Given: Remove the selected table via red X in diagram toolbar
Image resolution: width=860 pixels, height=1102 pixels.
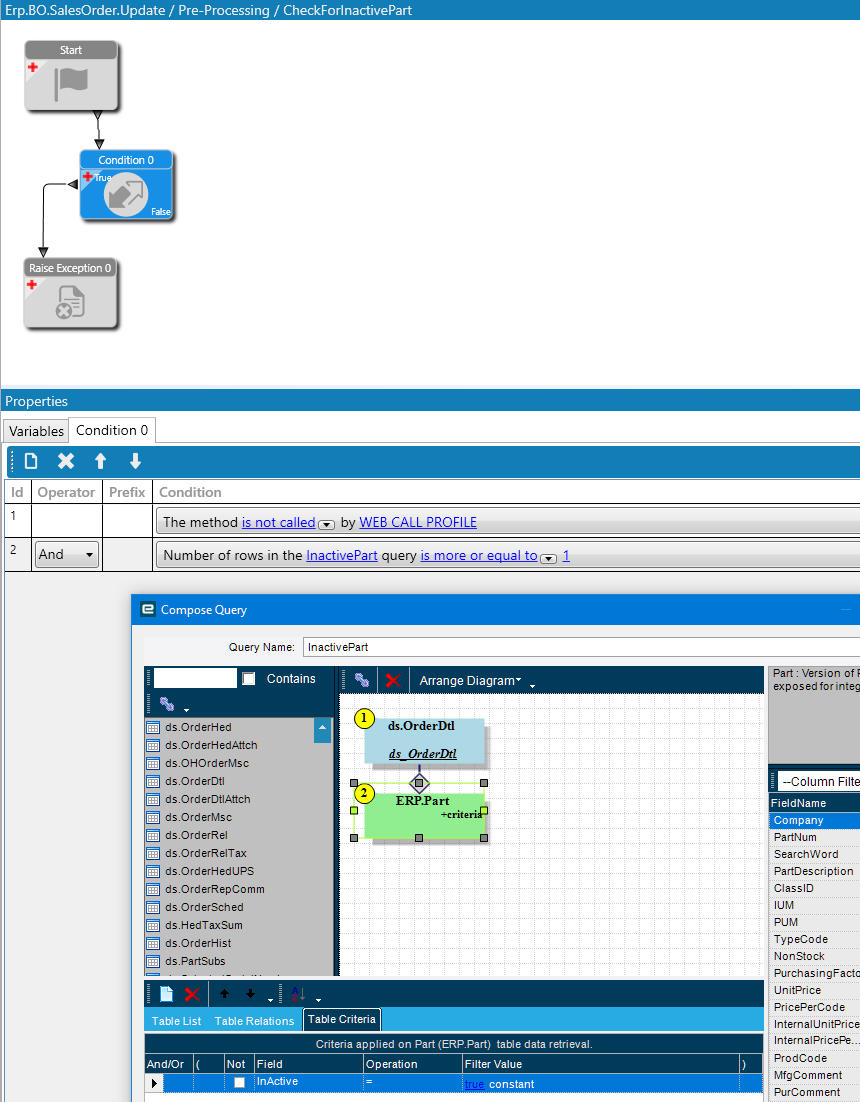Looking at the screenshot, I should [392, 679].
